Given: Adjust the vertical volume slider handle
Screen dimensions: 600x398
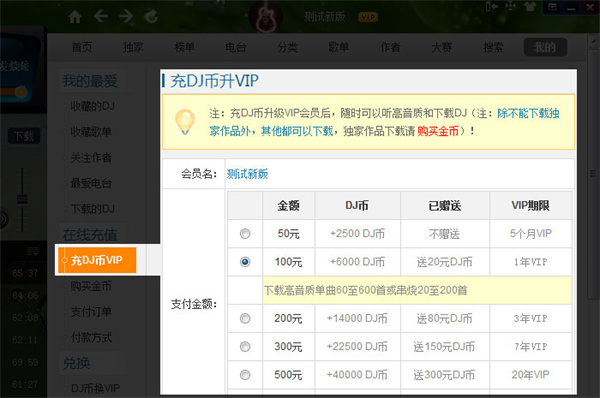Looking at the screenshot, I should point(22,199).
